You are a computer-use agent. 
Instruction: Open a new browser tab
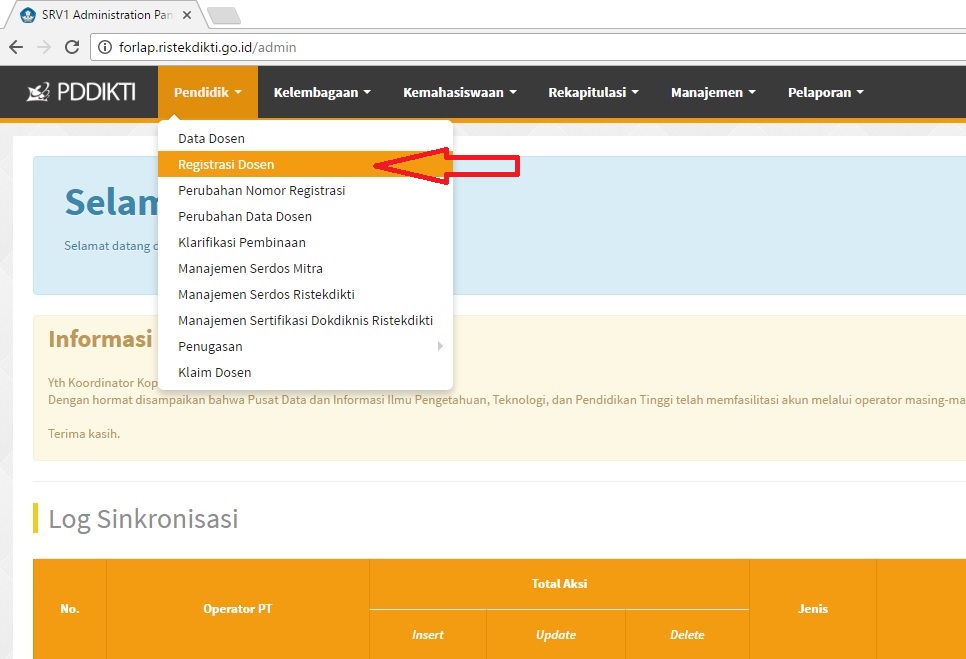(x=227, y=13)
